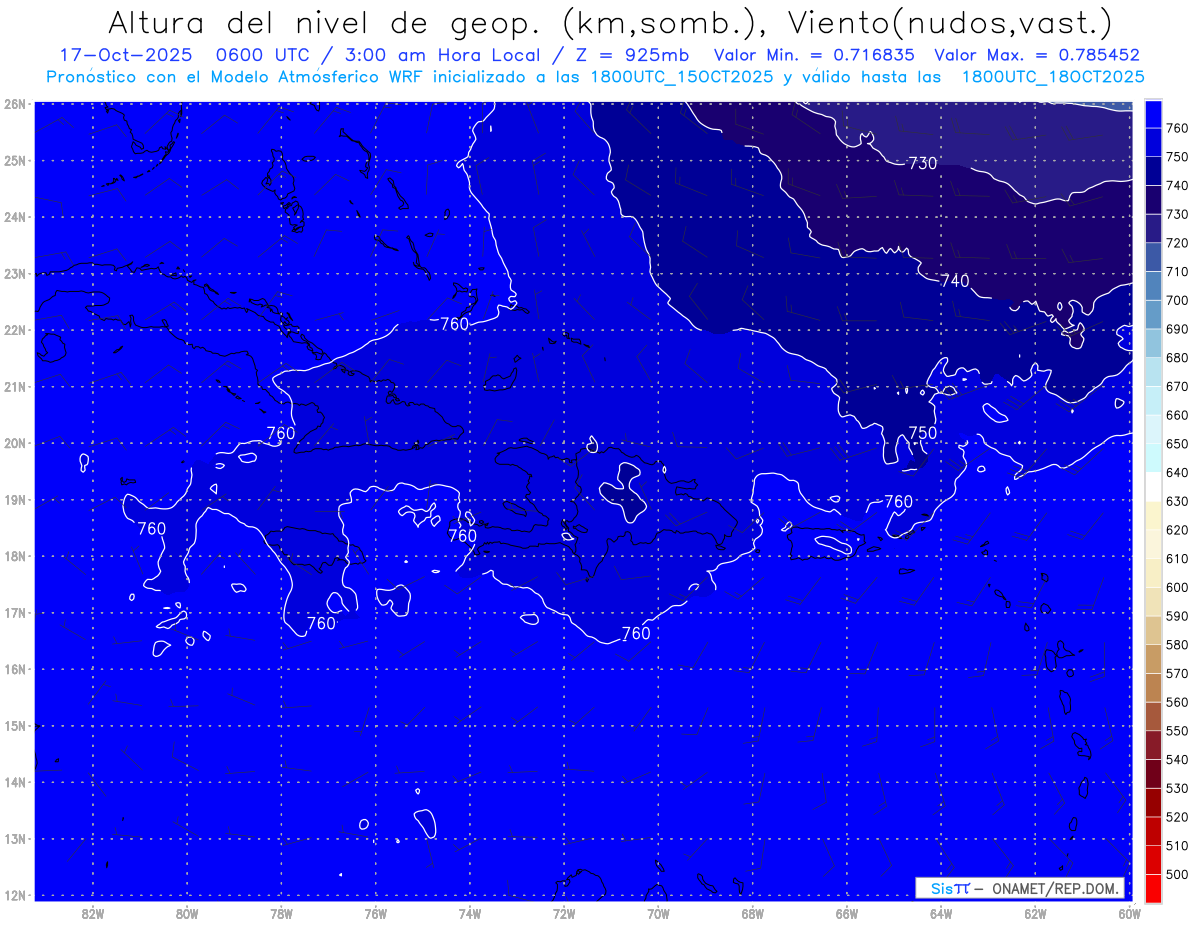Click the 640 value on the color scale
The image size is (1200, 927).
click(1176, 472)
